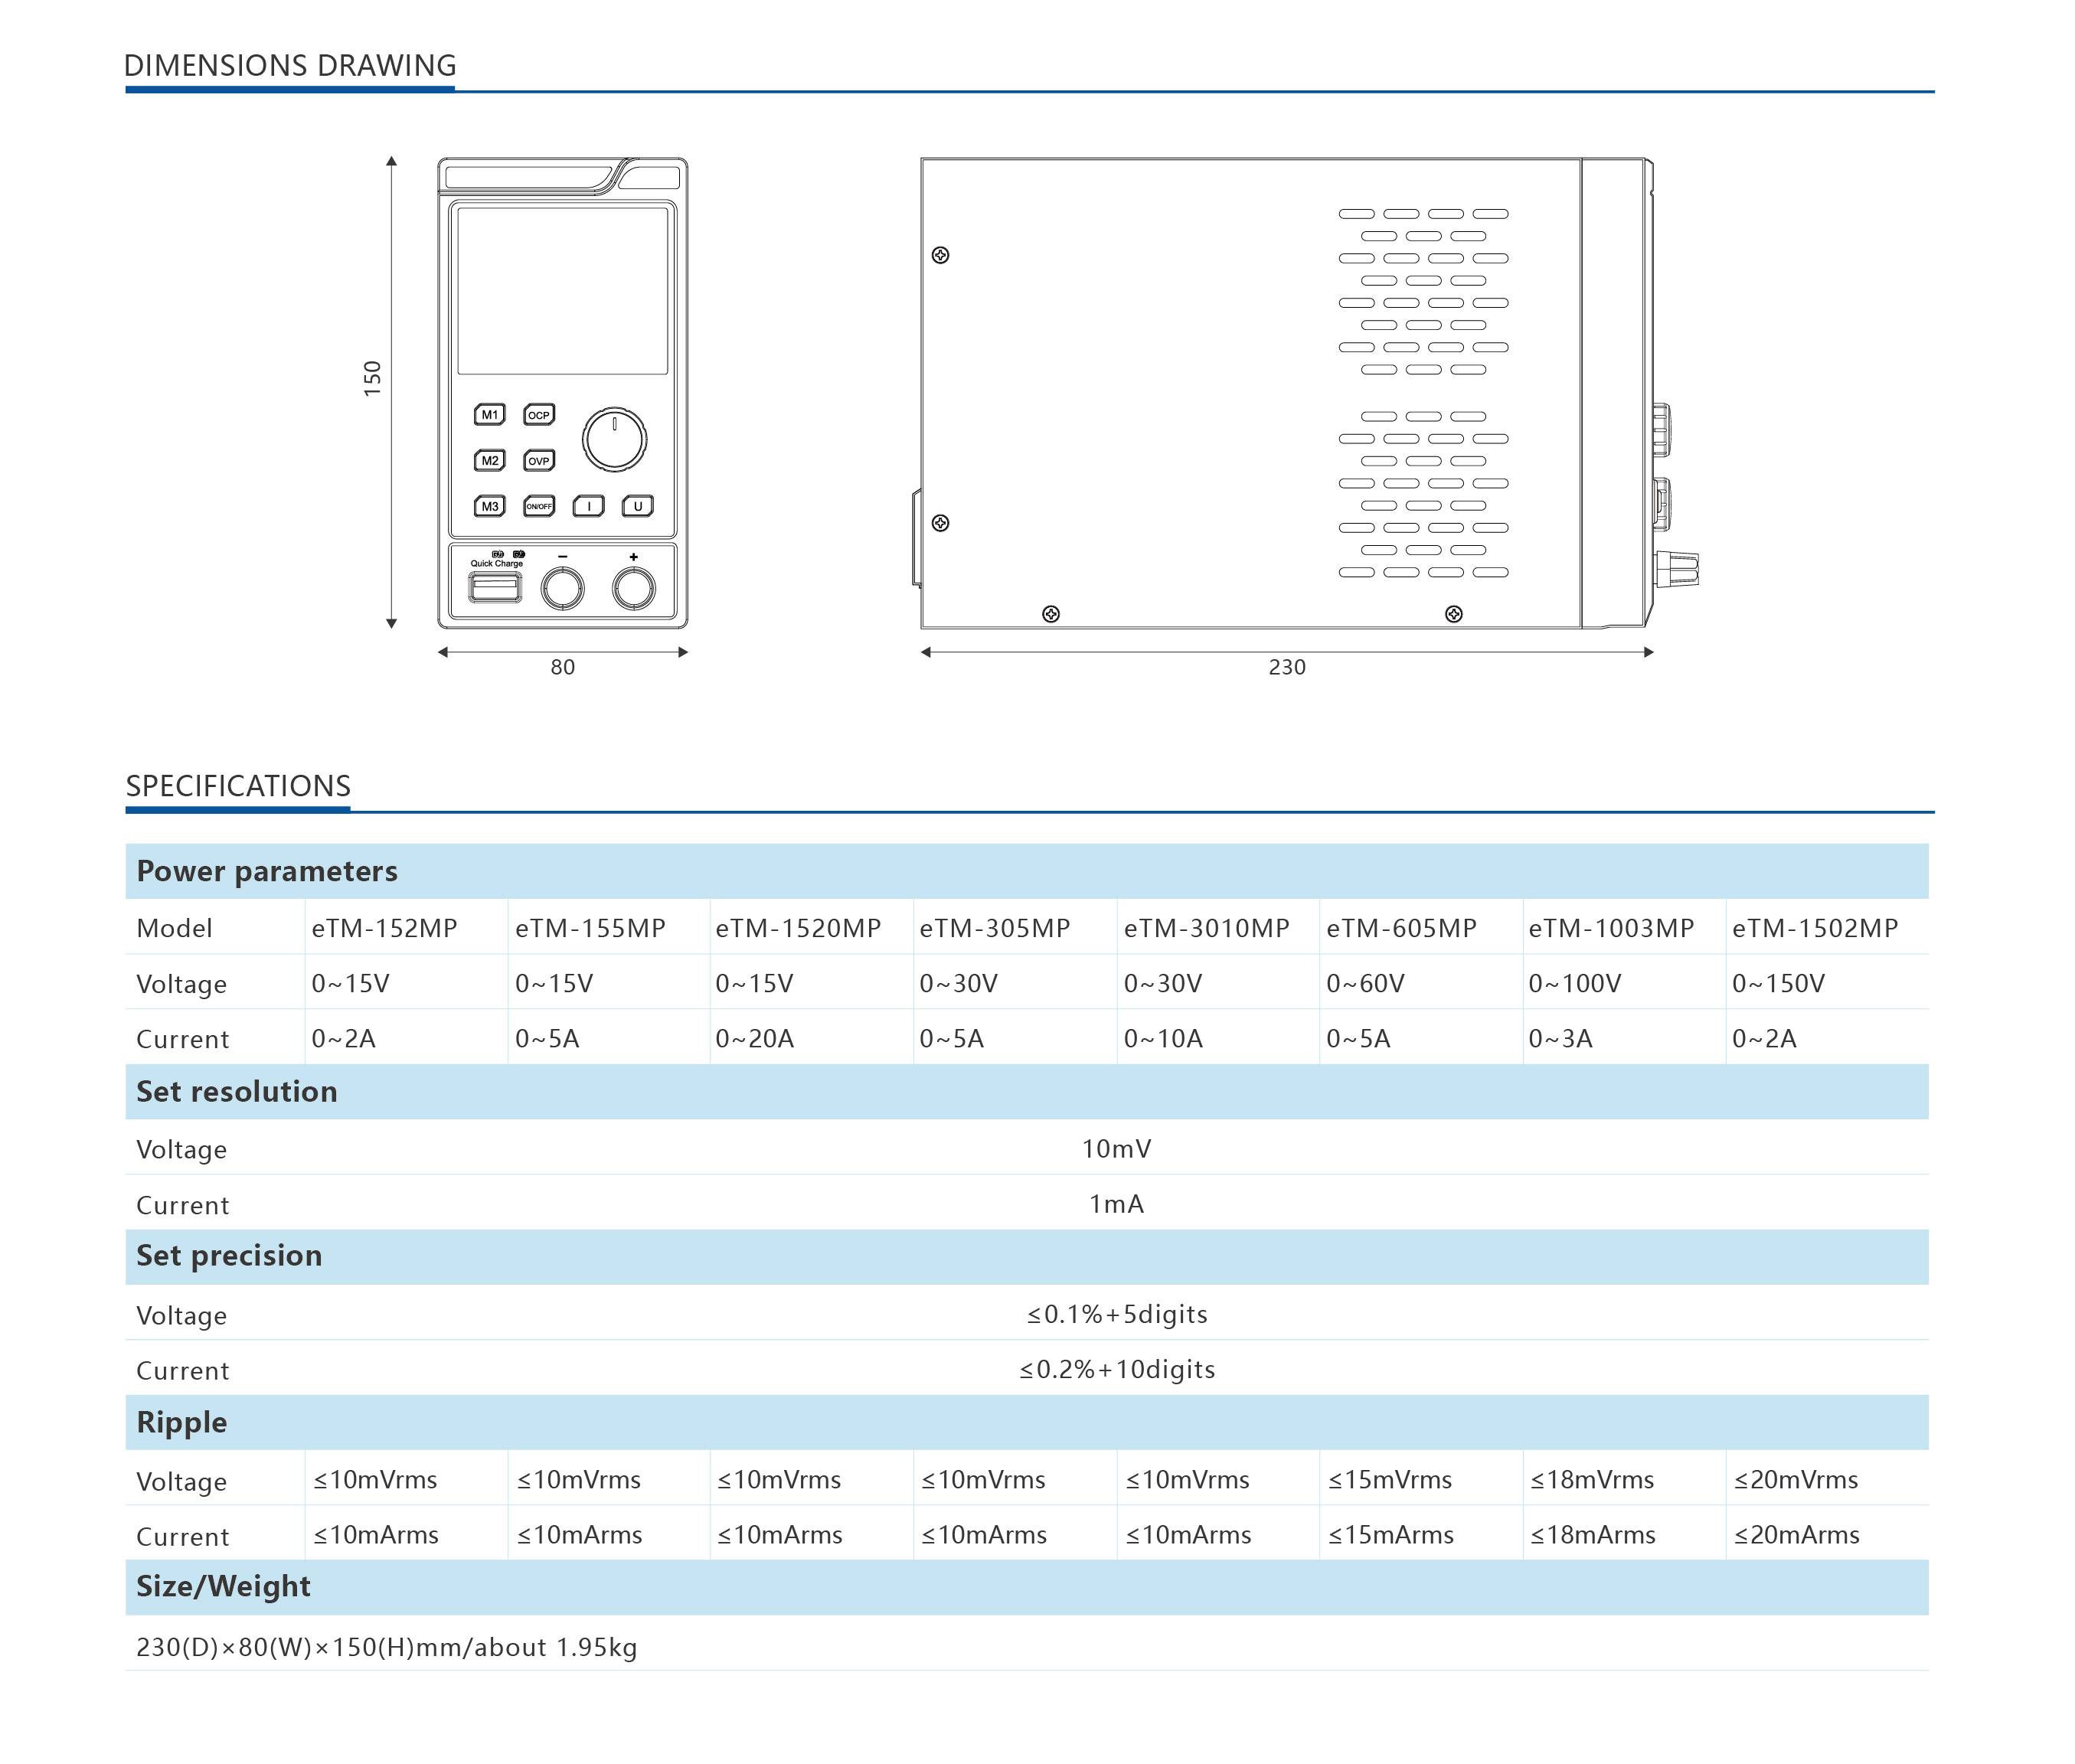
Task: Click the 150 height dimension label
Action: click(372, 378)
